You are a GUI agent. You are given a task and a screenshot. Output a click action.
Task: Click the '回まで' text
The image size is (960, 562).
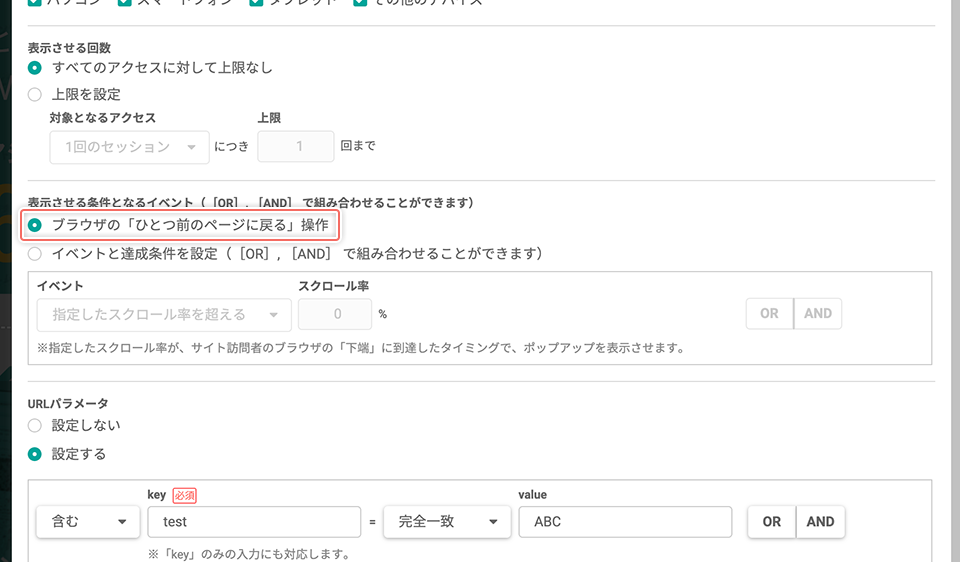(358, 146)
